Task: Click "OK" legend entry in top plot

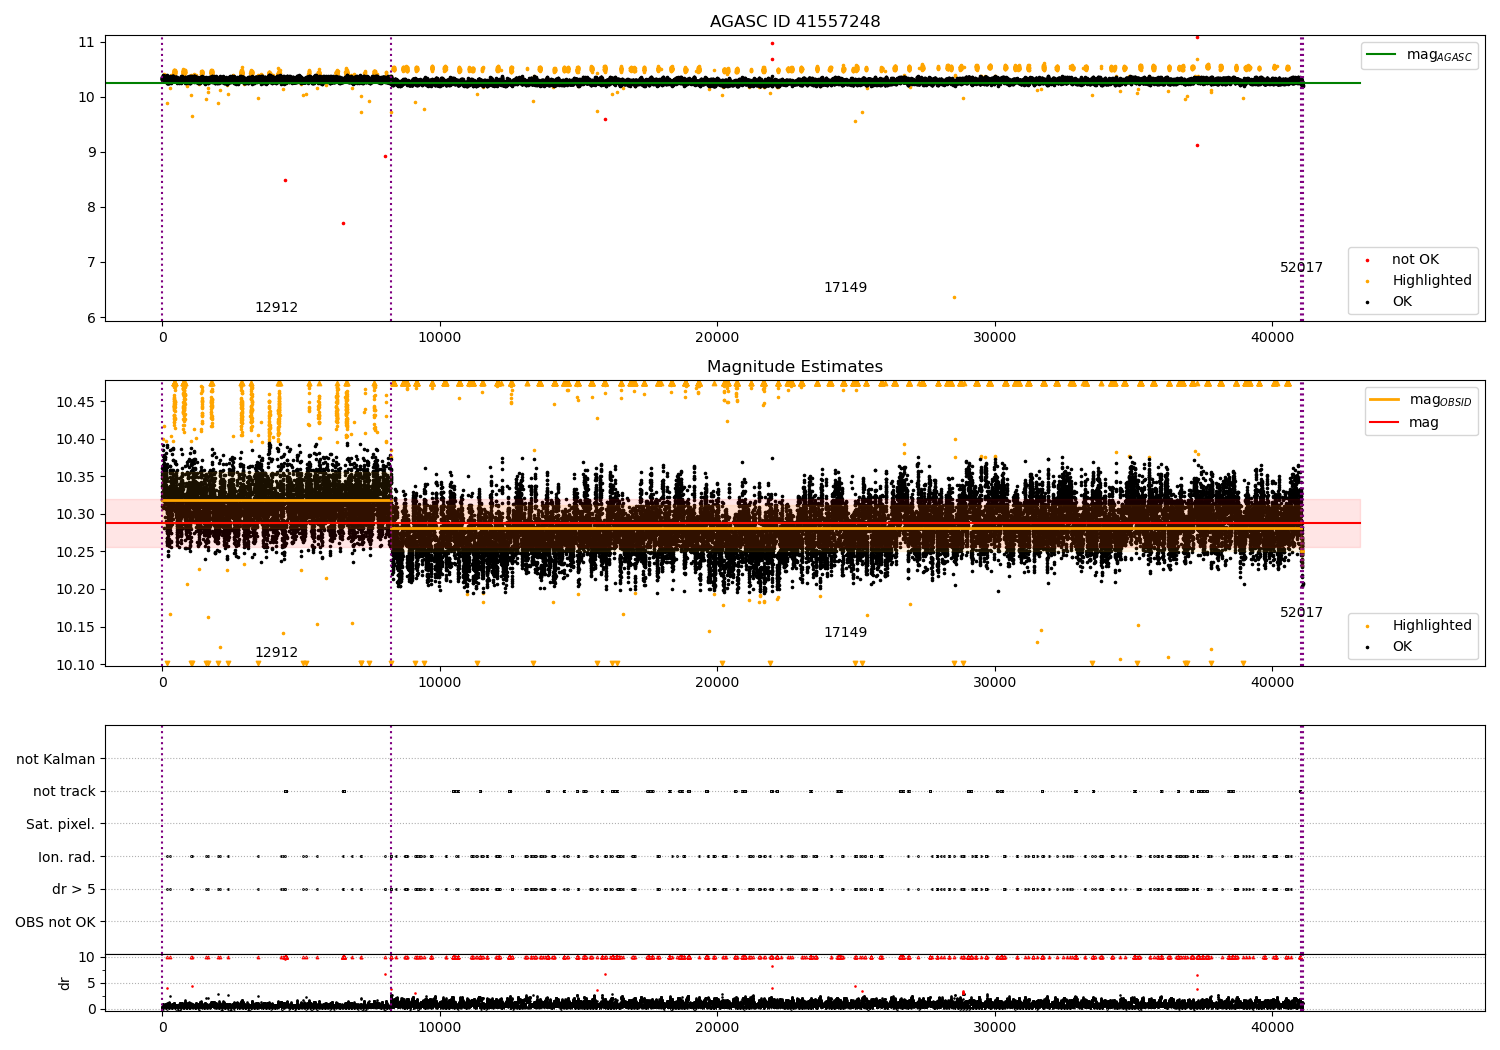Action: (1402, 302)
